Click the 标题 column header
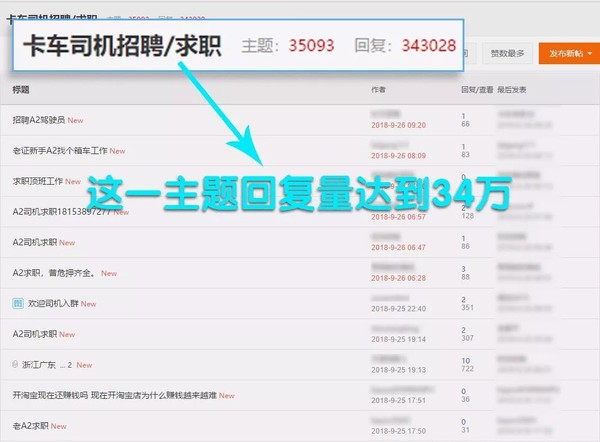Image resolution: width=600 pixels, height=442 pixels. [x=22, y=89]
